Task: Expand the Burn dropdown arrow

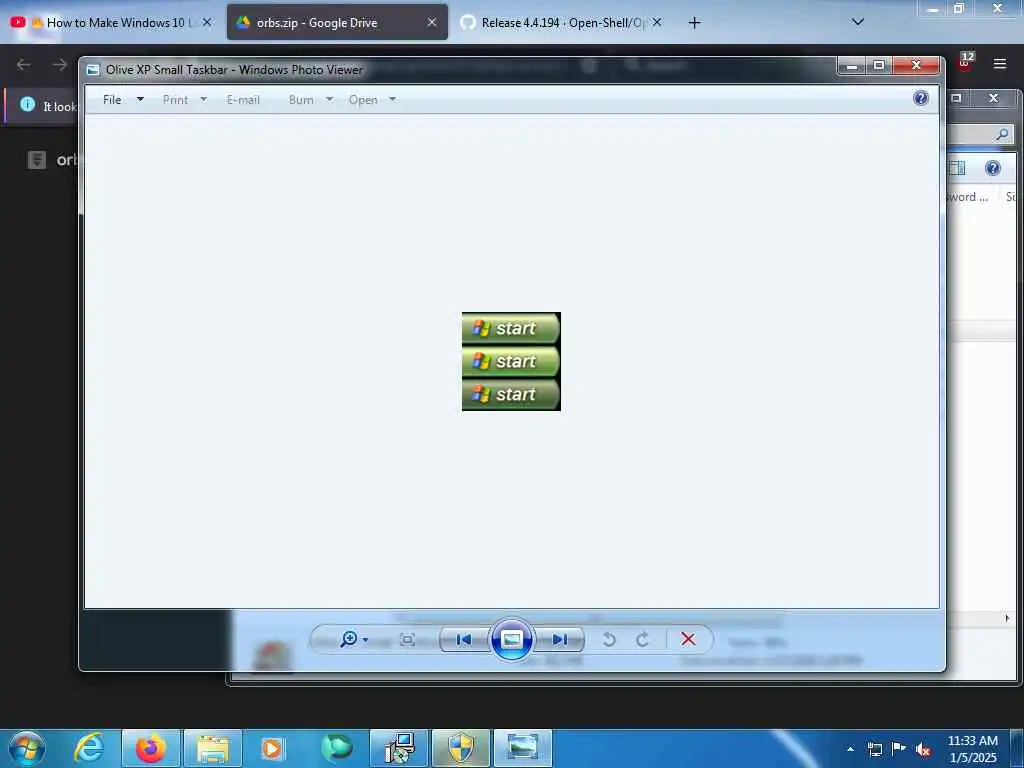Action: [329, 99]
